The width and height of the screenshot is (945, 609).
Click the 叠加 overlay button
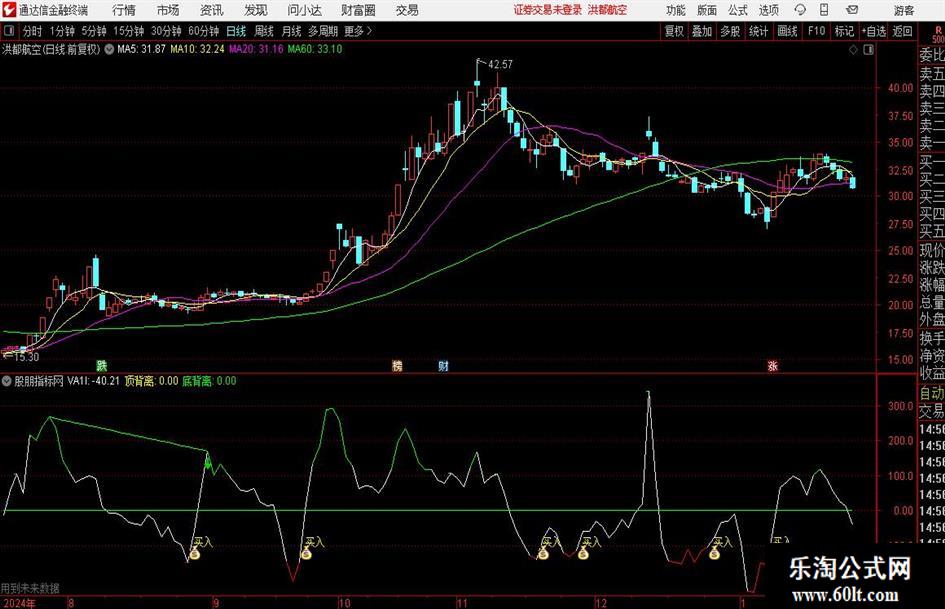coord(702,31)
